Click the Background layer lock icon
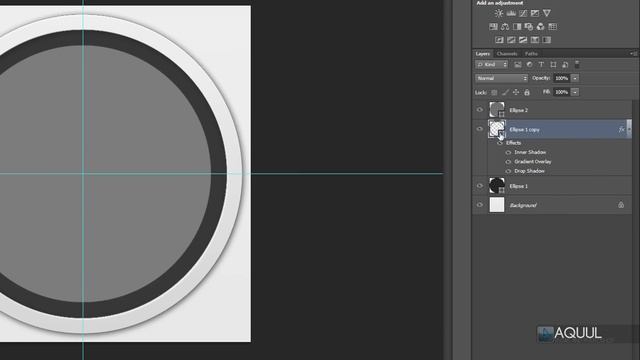640x360 pixels. [x=621, y=205]
